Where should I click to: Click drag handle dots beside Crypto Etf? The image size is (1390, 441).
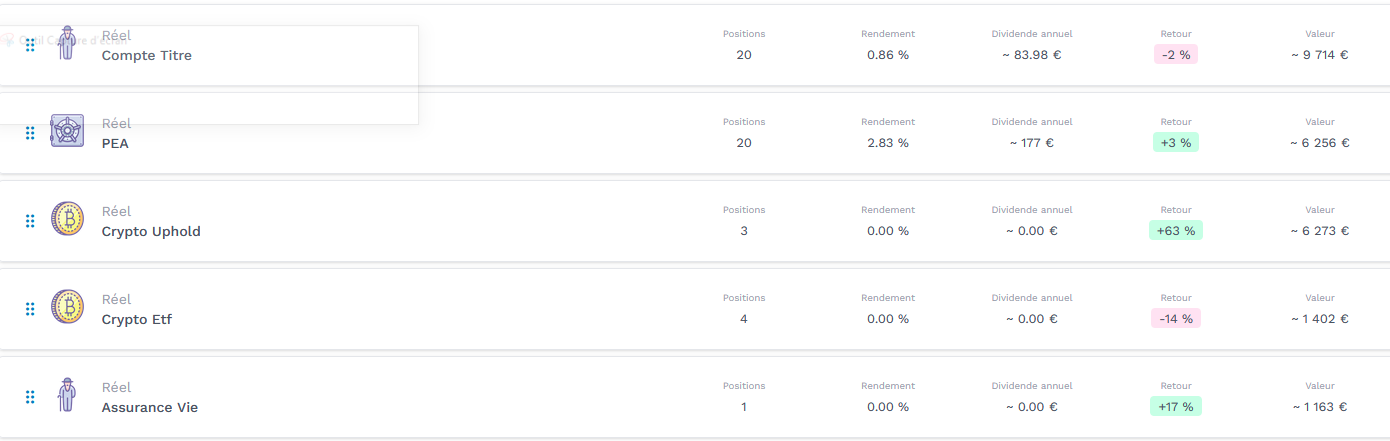click(30, 309)
